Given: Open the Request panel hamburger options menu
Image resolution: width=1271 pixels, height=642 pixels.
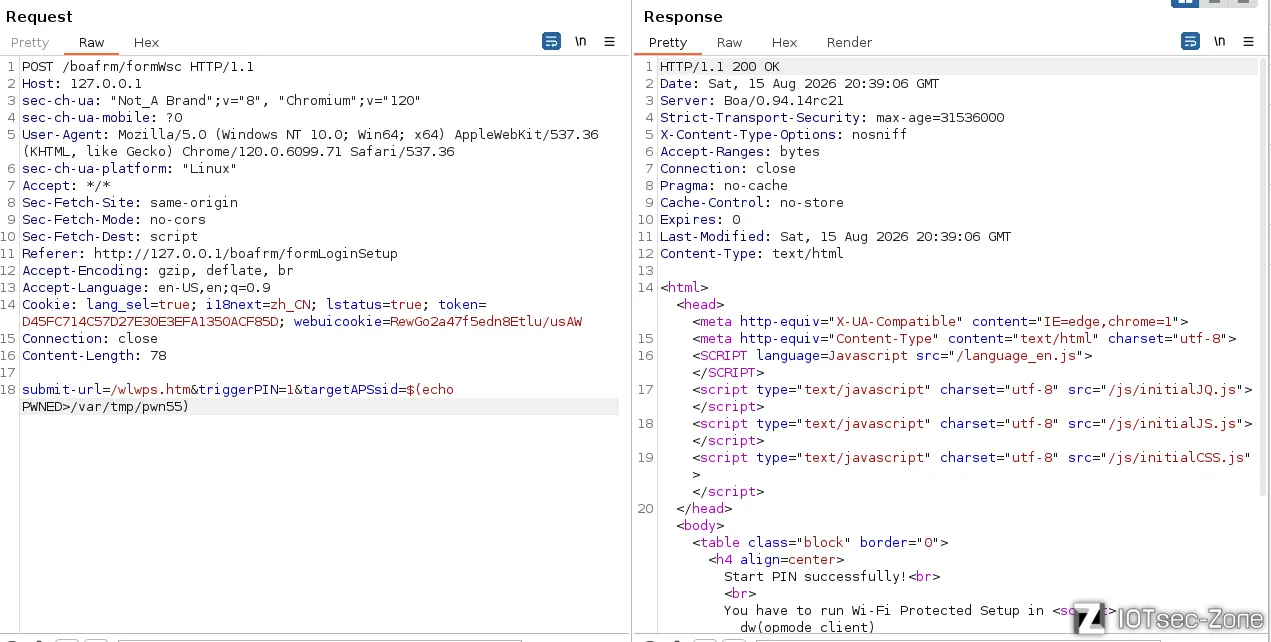Looking at the screenshot, I should click(609, 42).
